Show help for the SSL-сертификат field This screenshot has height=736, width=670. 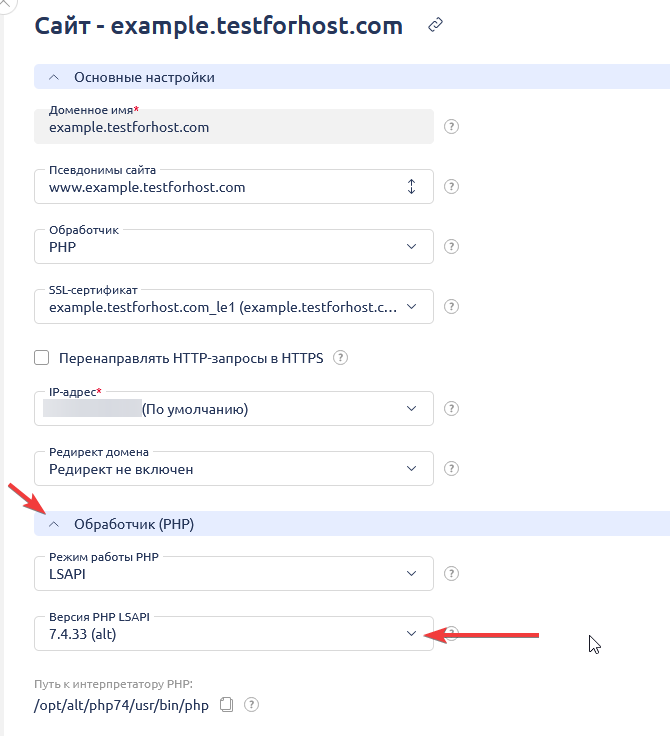[452, 306]
